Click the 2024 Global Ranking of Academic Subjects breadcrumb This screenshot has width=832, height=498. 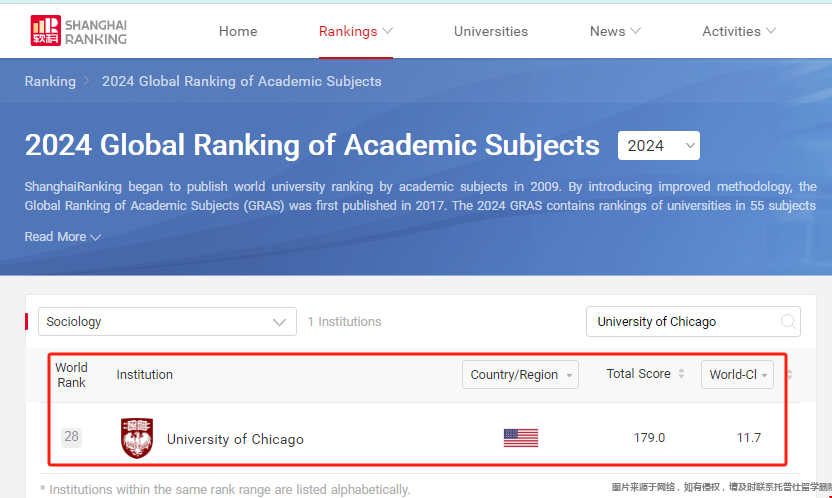coord(241,81)
